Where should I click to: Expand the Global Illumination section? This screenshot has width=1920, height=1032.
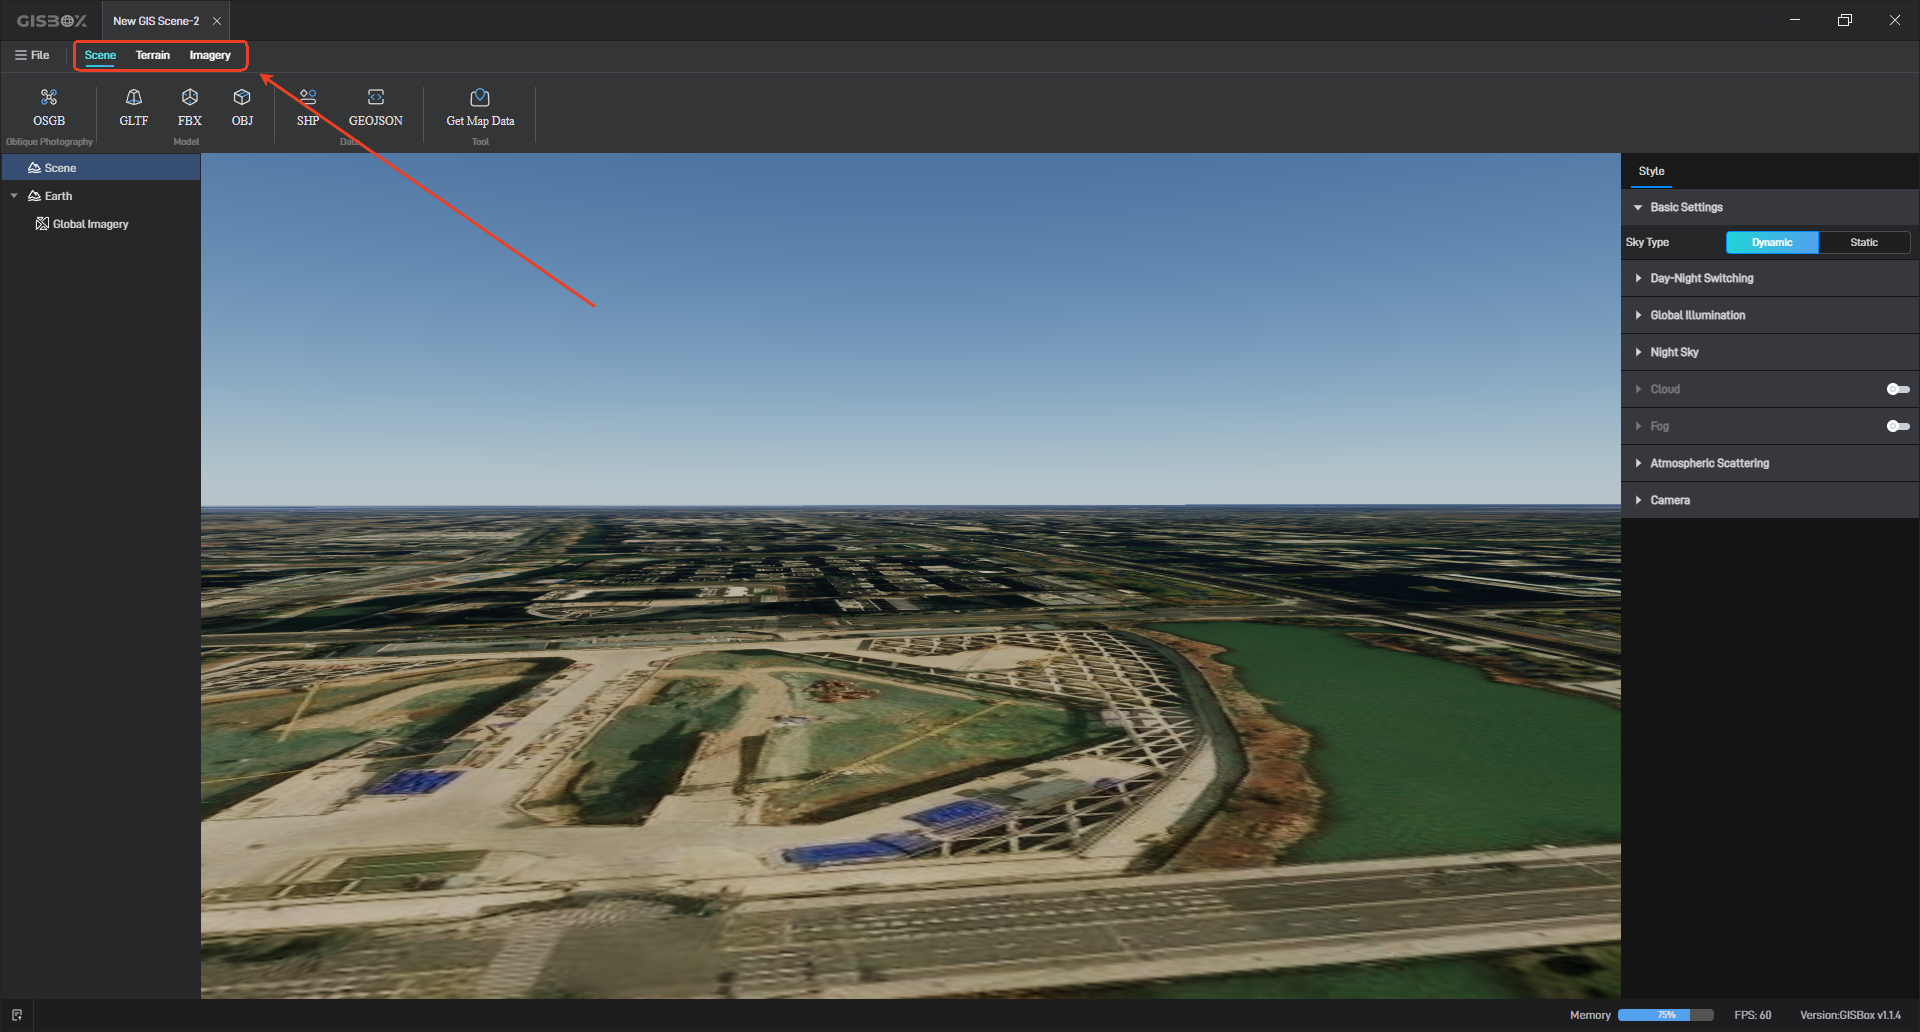pos(1770,315)
